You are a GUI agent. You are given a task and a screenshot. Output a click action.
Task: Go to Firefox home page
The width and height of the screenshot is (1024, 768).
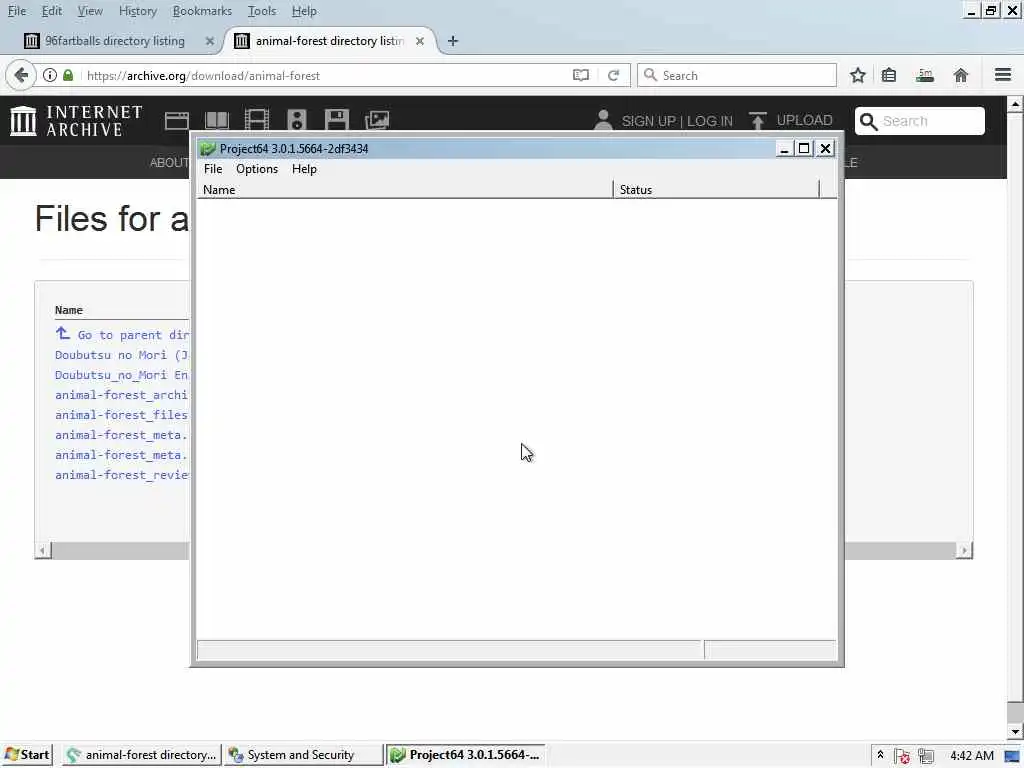961,76
